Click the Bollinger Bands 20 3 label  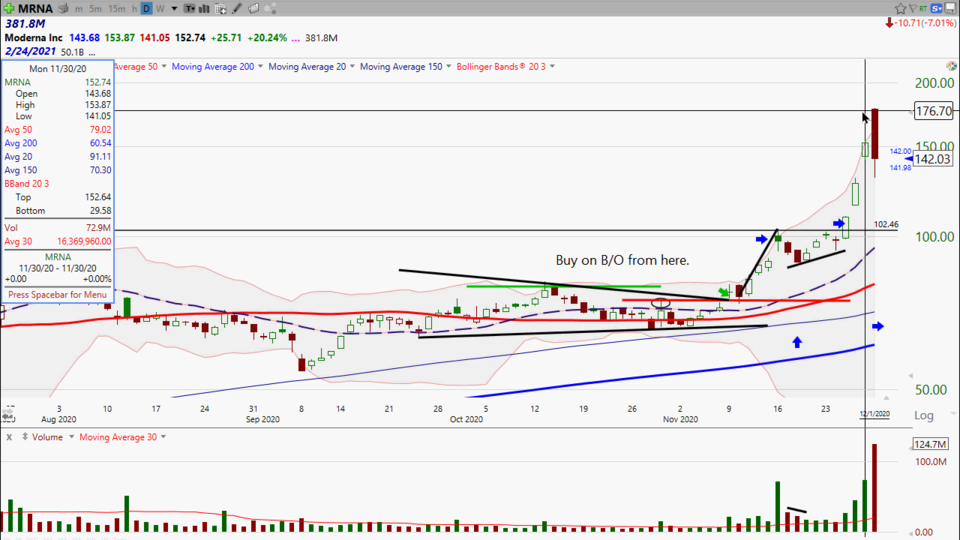click(501, 66)
